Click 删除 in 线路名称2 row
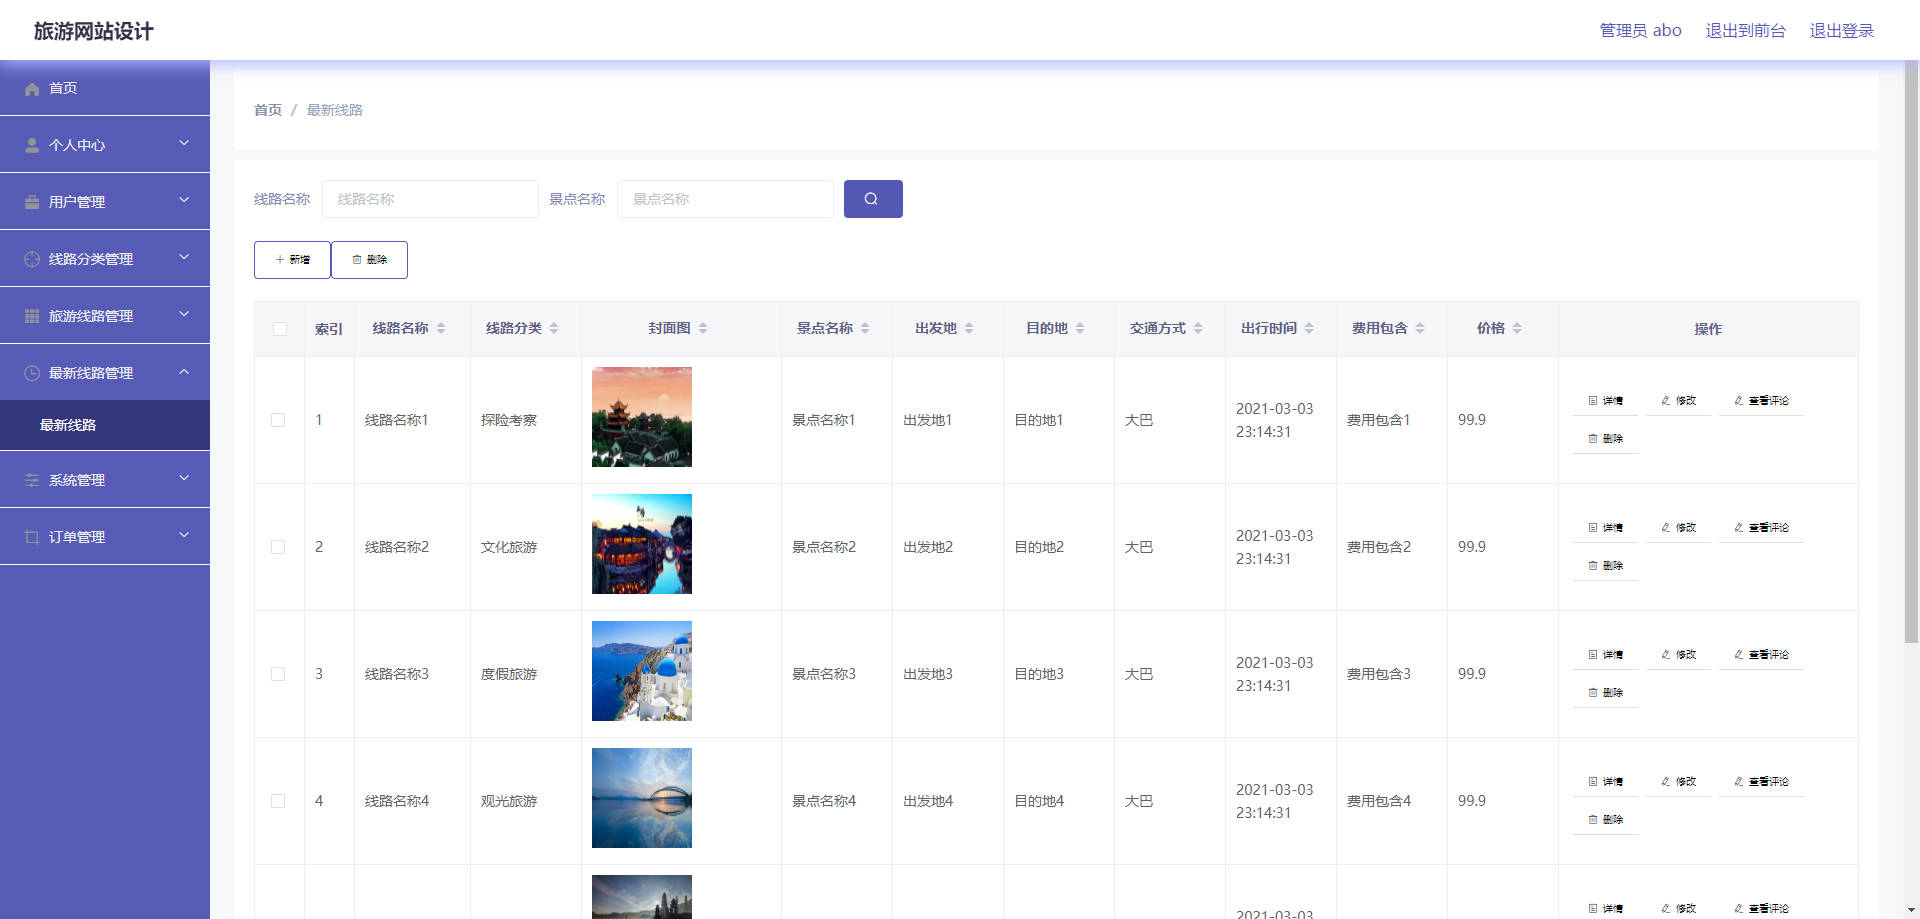1920x919 pixels. point(1605,566)
